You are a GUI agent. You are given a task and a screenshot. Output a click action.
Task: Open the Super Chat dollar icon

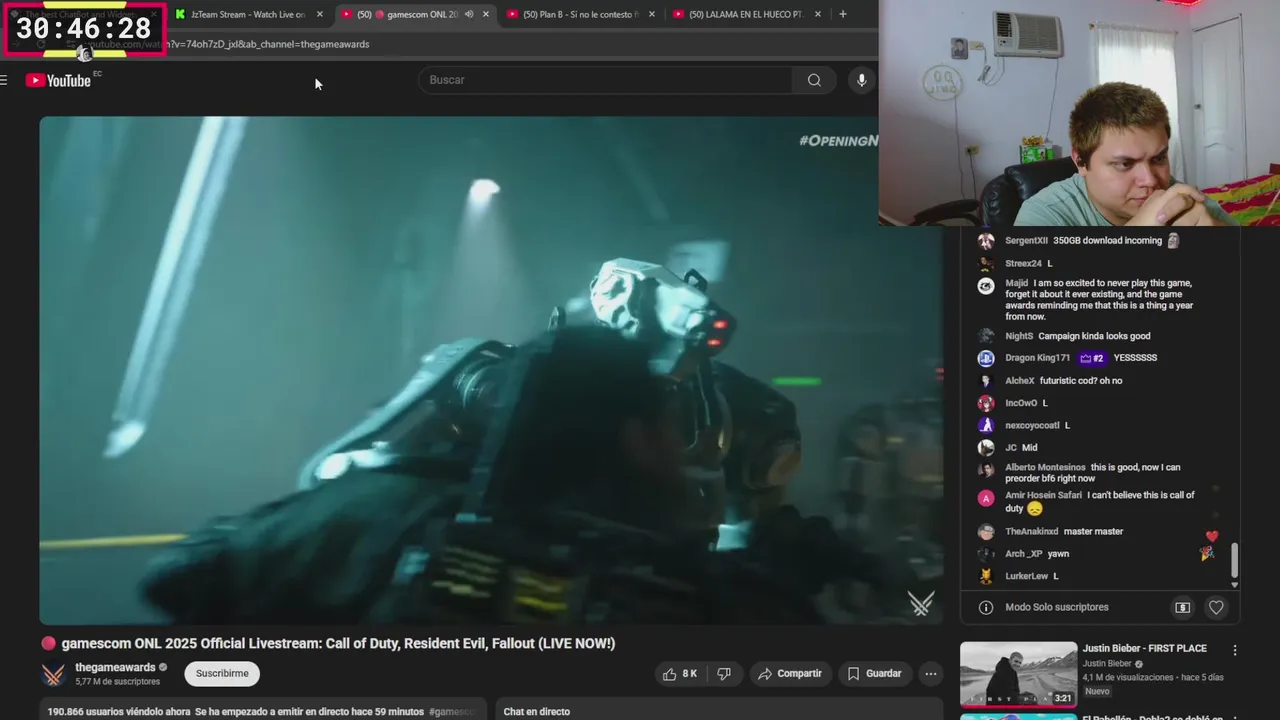[x=1182, y=607]
